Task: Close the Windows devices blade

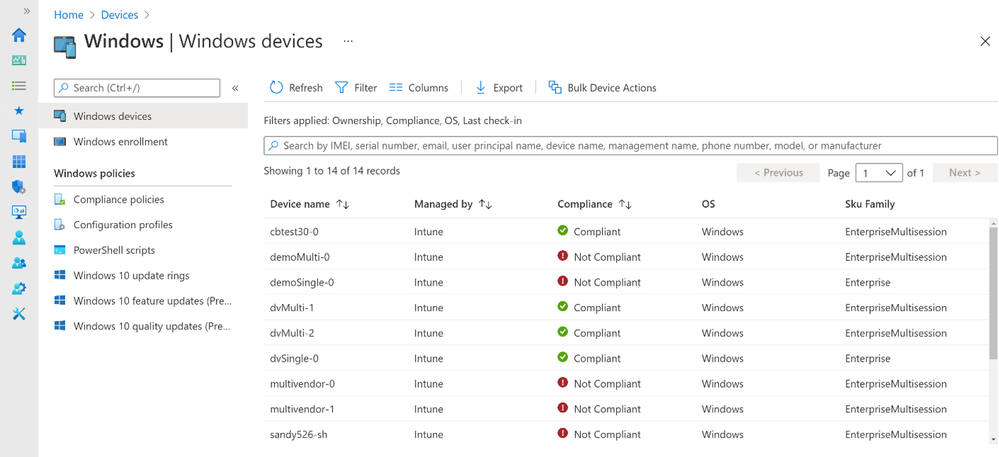Action: point(984,41)
